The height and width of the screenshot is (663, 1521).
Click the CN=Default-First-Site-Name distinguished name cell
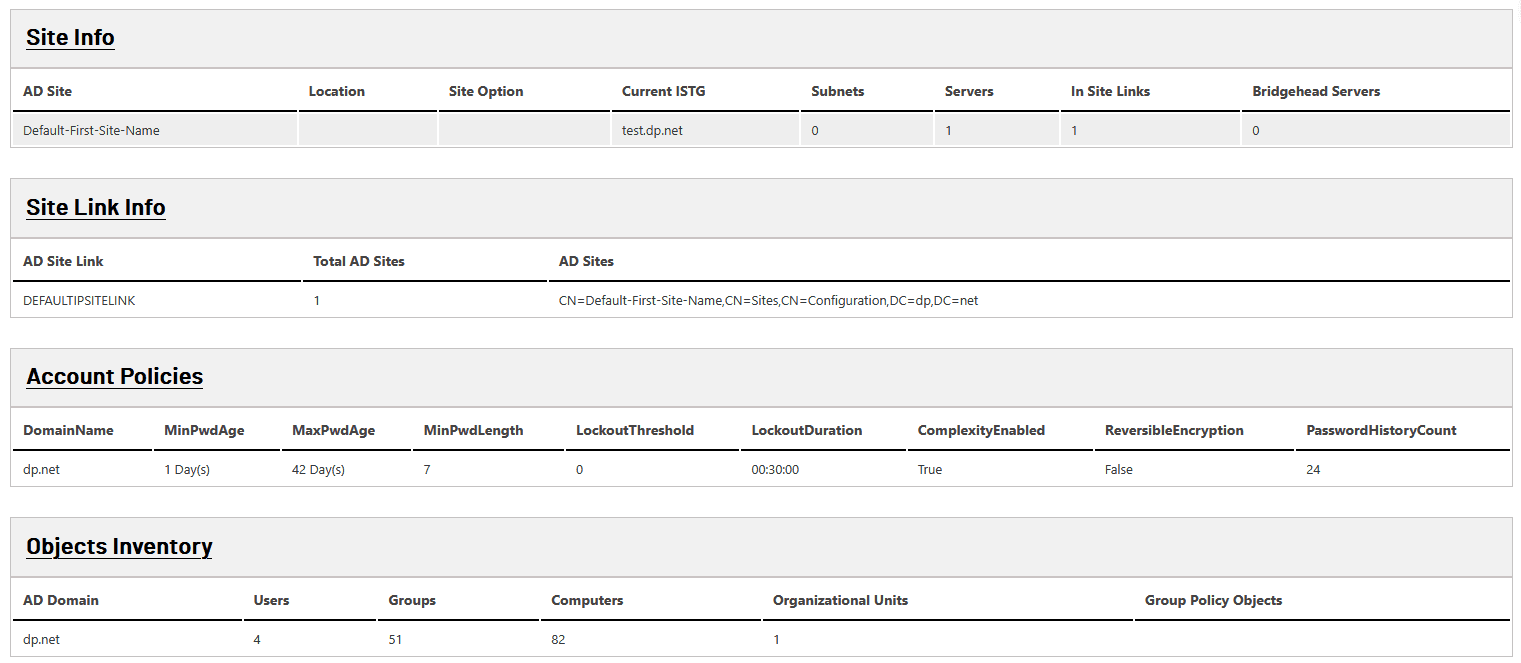point(768,300)
